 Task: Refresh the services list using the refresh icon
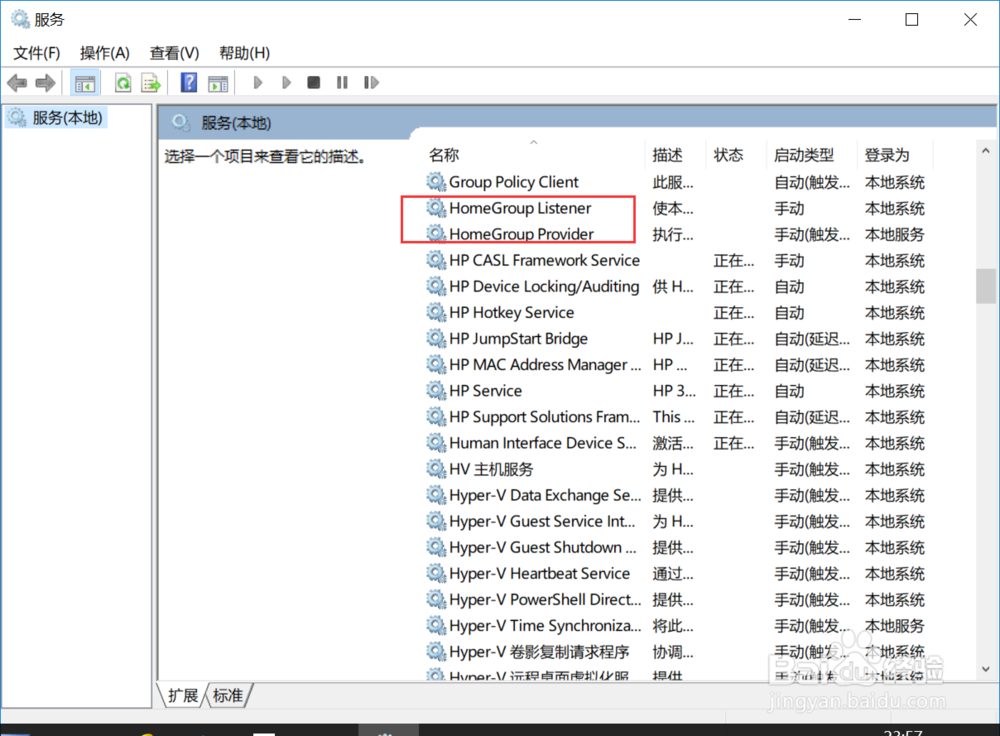tap(122, 82)
